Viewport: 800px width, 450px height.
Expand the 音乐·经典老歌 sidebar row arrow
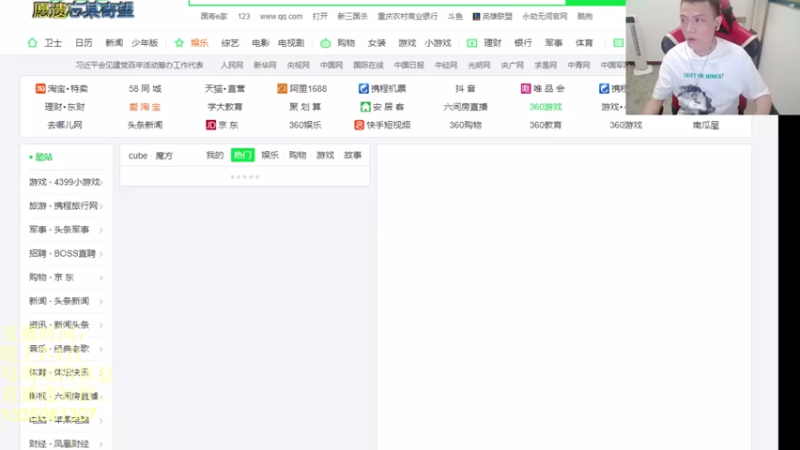click(x=101, y=349)
